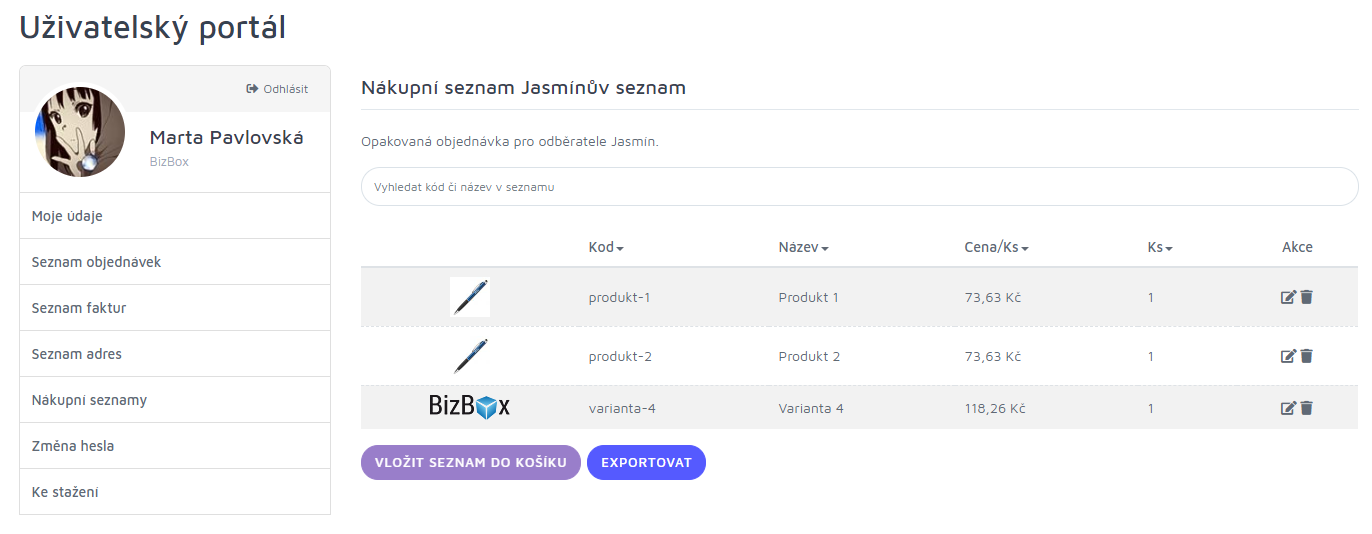Delete varianta-4 from the list
Screen dimensions: 1372x534
[1306, 408]
